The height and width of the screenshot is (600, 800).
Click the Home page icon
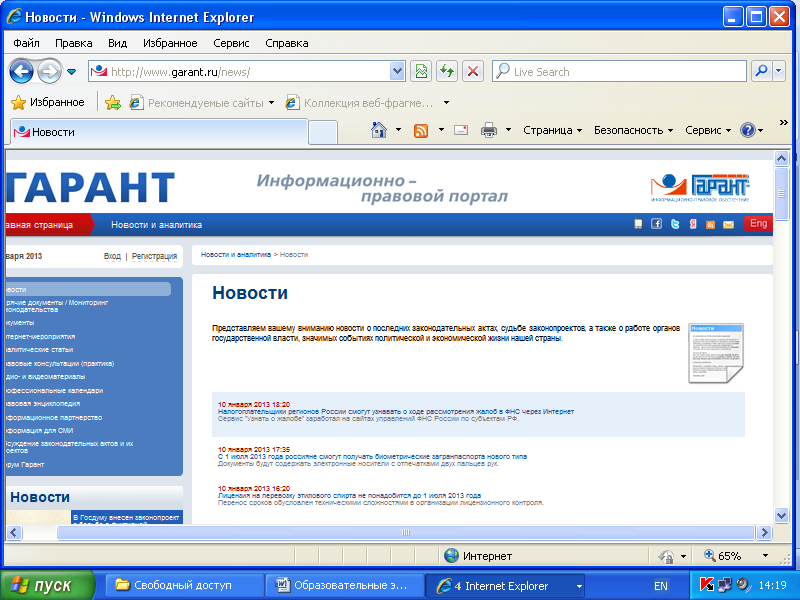379,130
